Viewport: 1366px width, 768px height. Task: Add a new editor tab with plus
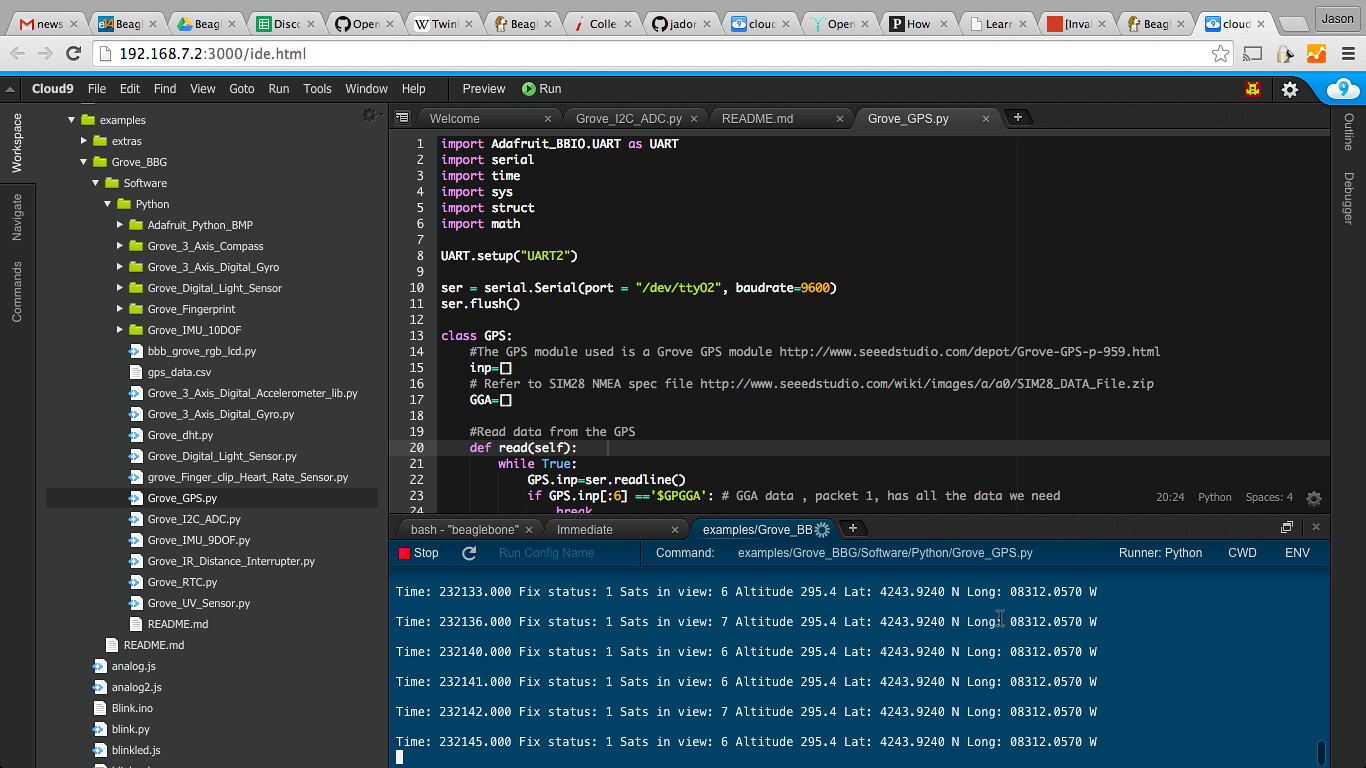coord(1017,118)
